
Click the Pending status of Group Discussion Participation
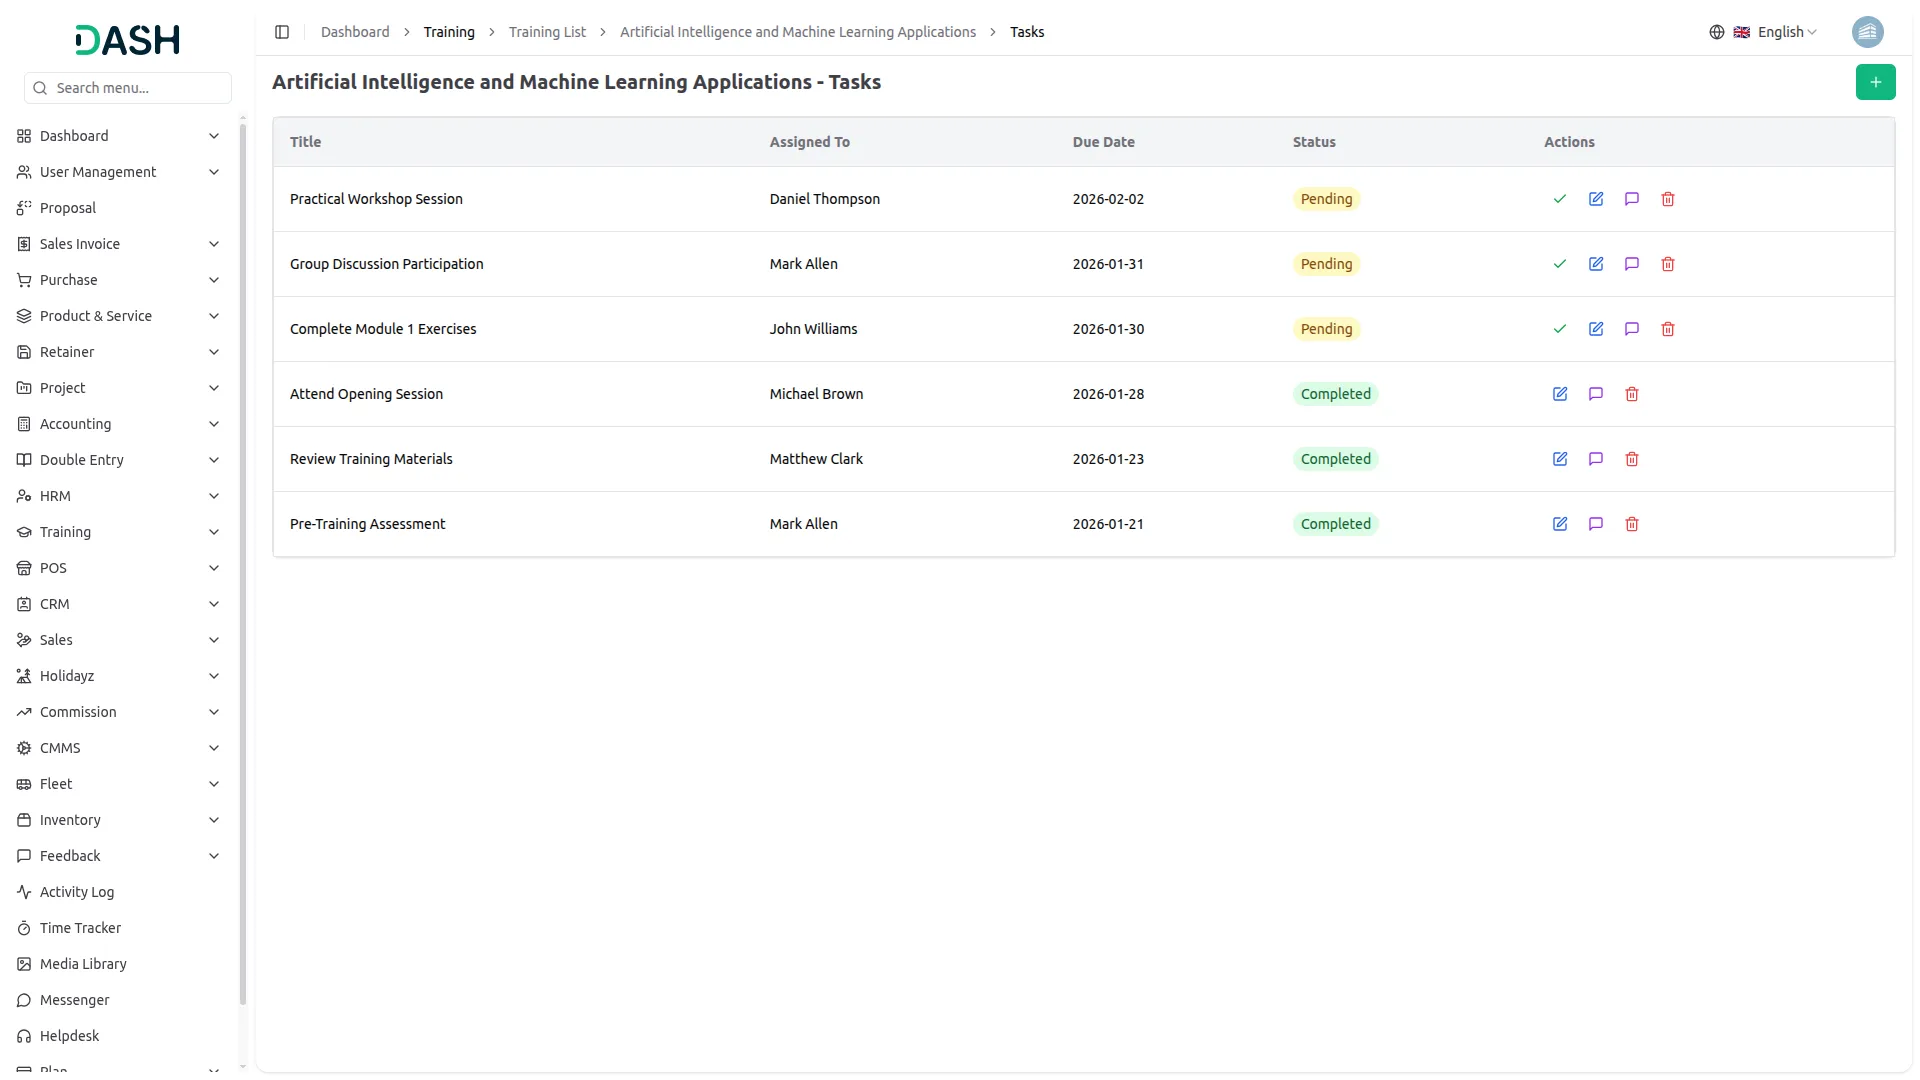[1326, 264]
